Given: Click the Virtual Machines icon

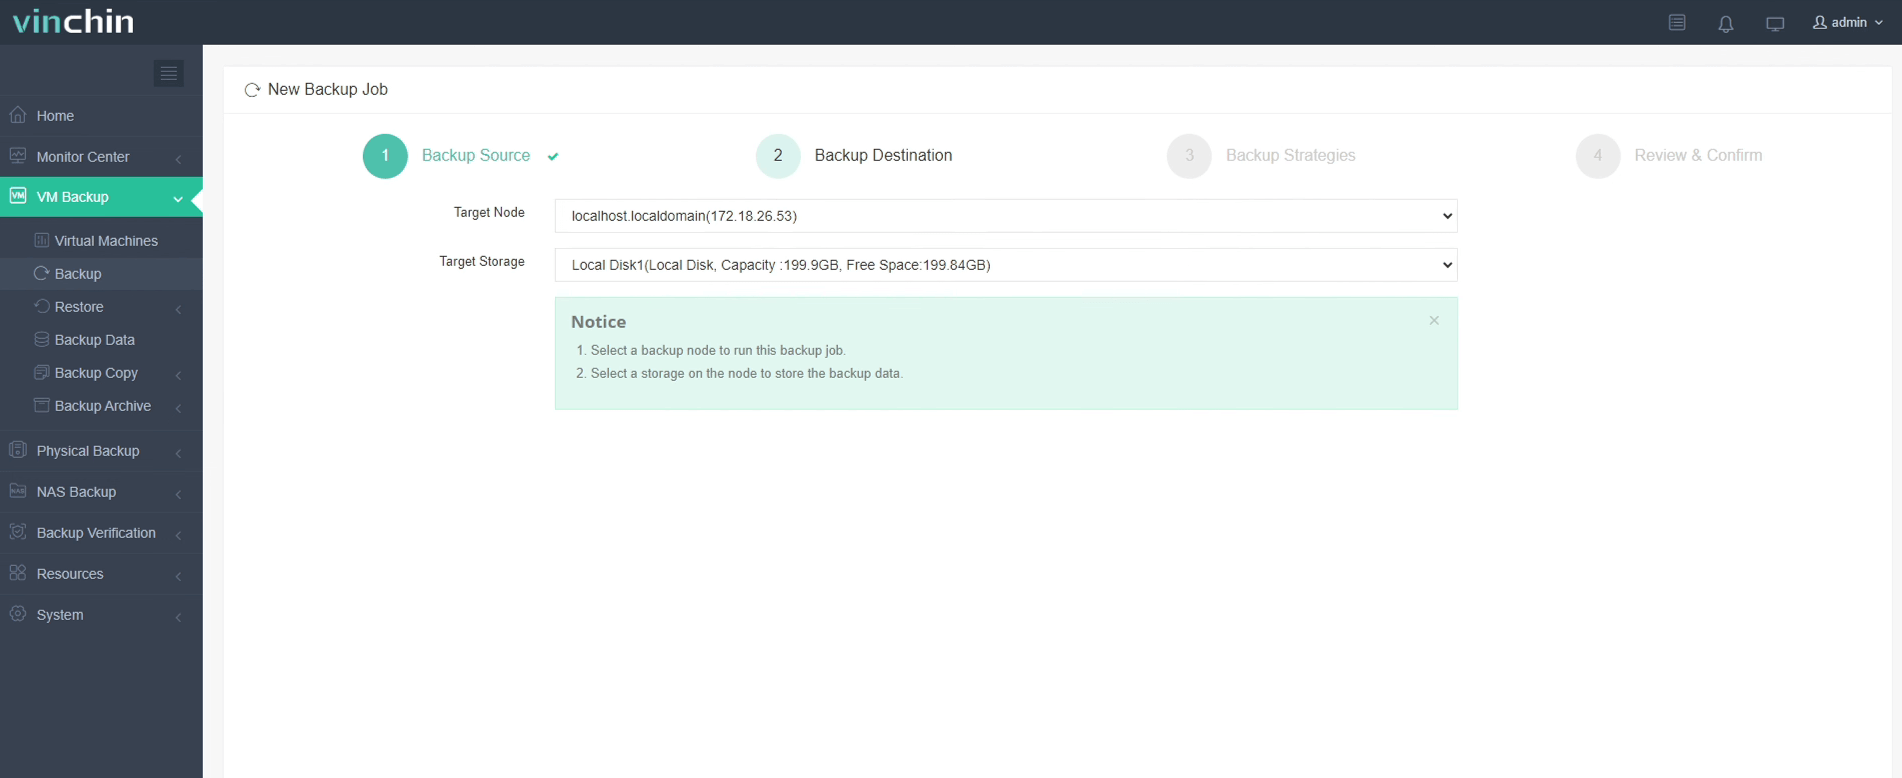Looking at the screenshot, I should [41, 240].
